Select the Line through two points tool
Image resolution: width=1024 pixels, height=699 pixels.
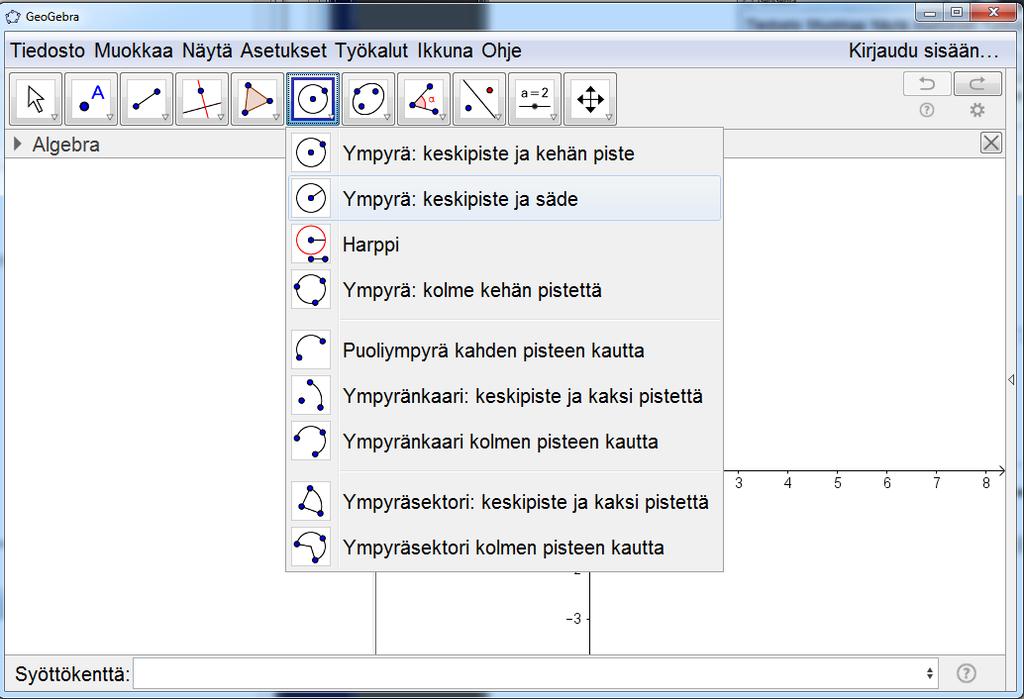point(147,99)
